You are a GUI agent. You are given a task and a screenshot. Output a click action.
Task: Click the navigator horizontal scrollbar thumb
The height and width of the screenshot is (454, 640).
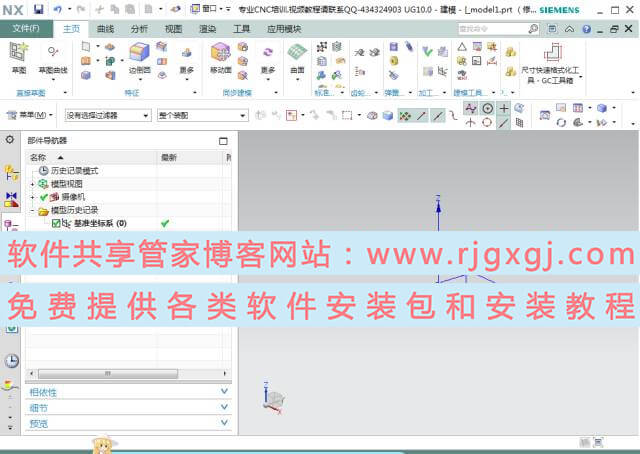click(108, 373)
